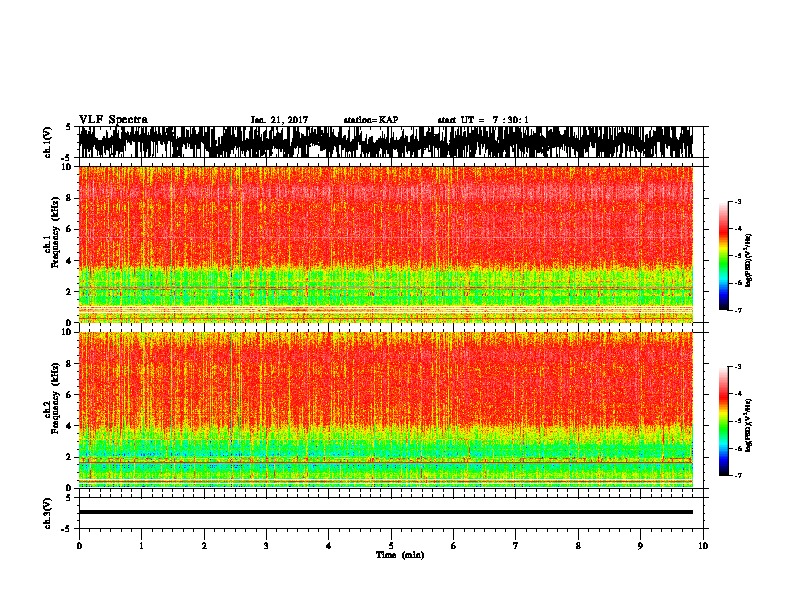Pick the ch.2 color scale bar
The height and width of the screenshot is (612, 792).
tap(723, 421)
